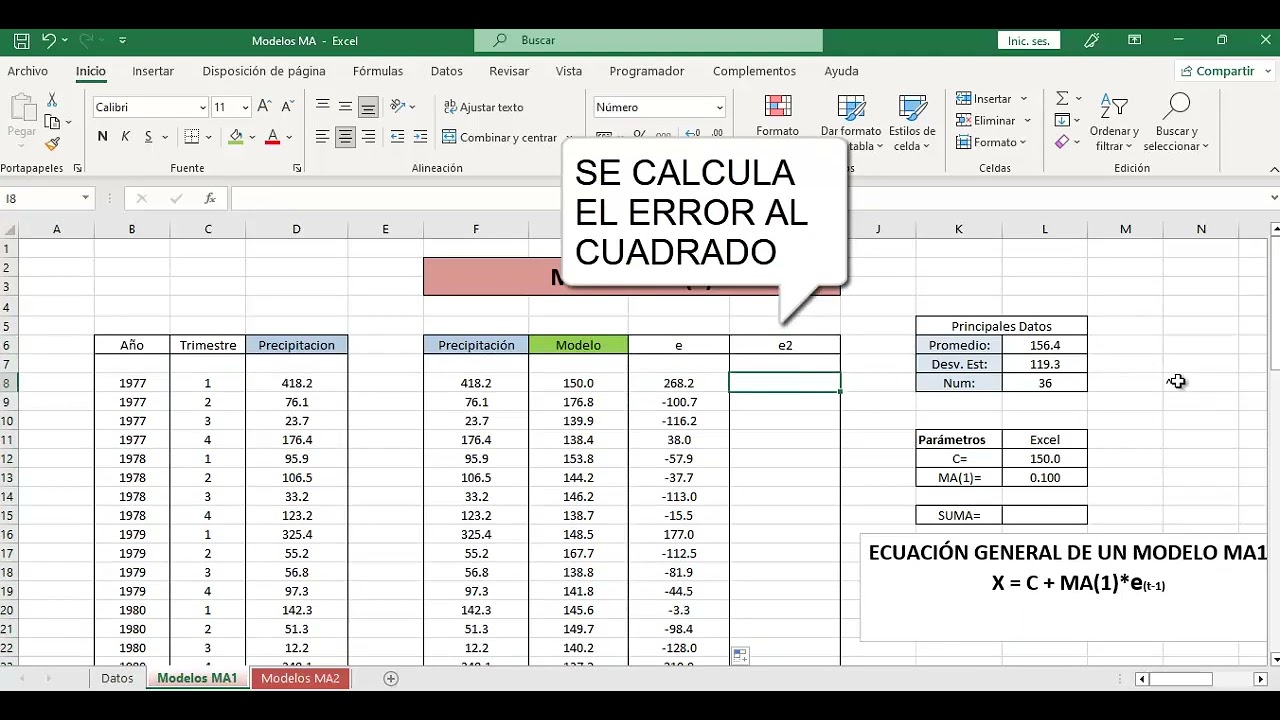Save the workbook with the floppy disk icon
The height and width of the screenshot is (720, 1280).
[21, 41]
